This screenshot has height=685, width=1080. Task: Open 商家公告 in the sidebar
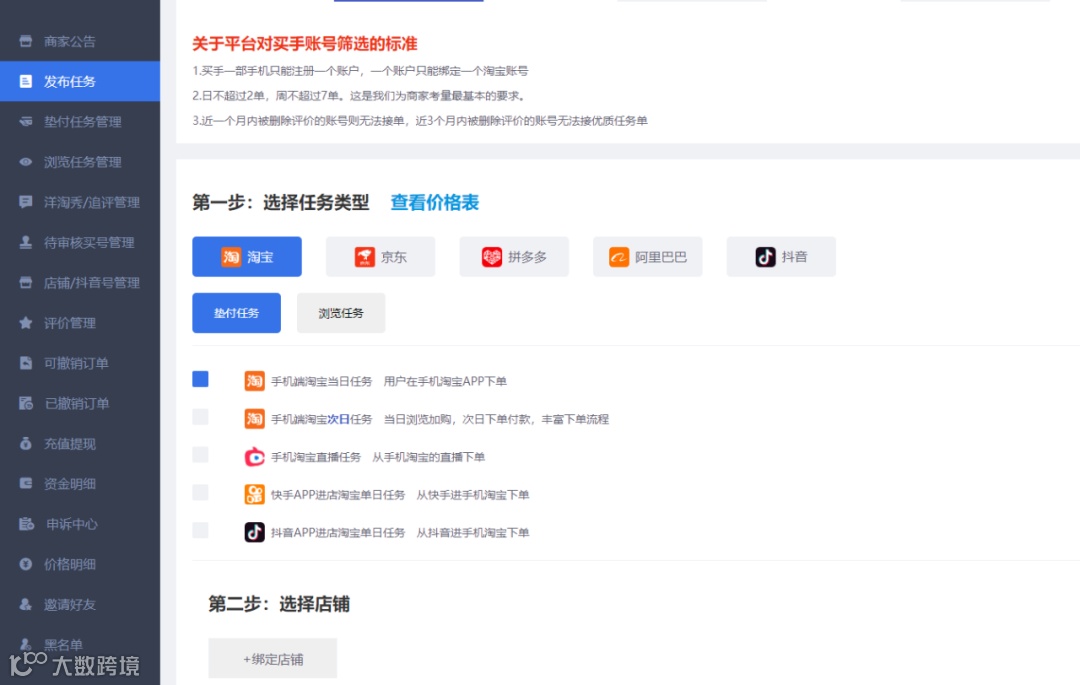[x=80, y=41]
